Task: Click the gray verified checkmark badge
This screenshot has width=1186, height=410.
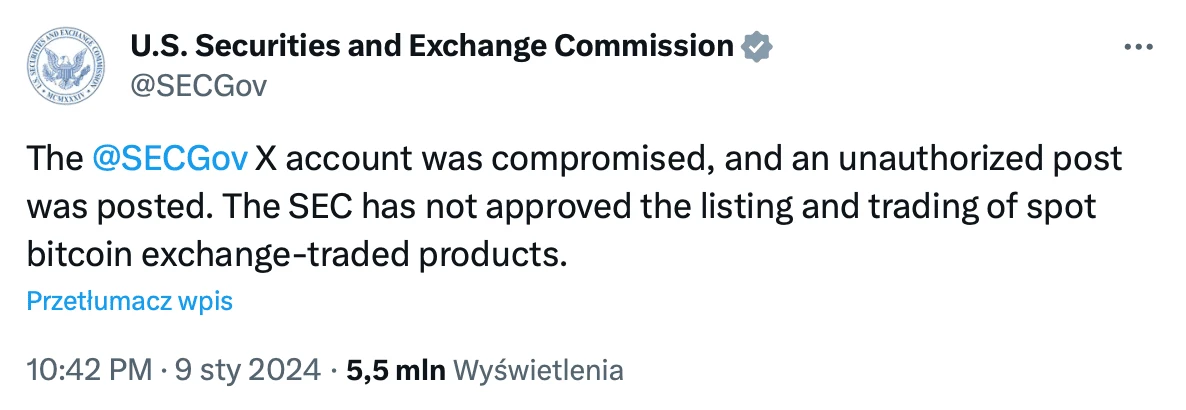Action: [757, 46]
